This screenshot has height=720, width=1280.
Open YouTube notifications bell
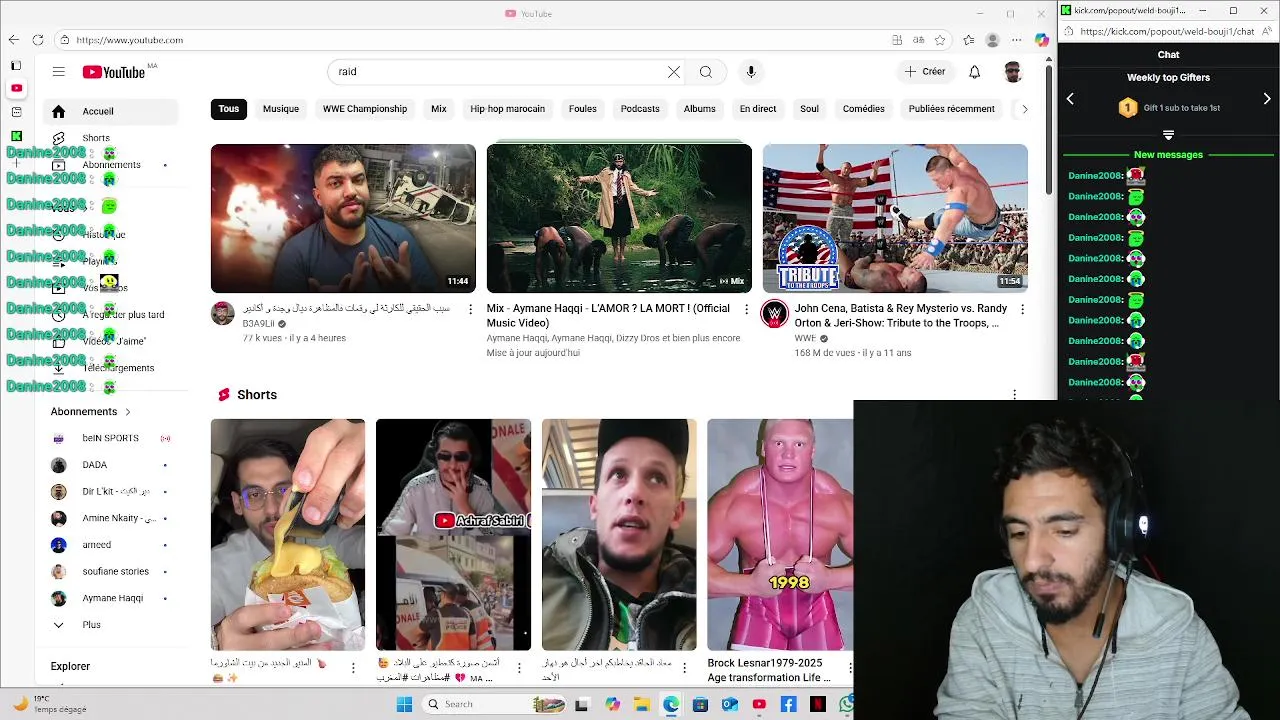974,72
